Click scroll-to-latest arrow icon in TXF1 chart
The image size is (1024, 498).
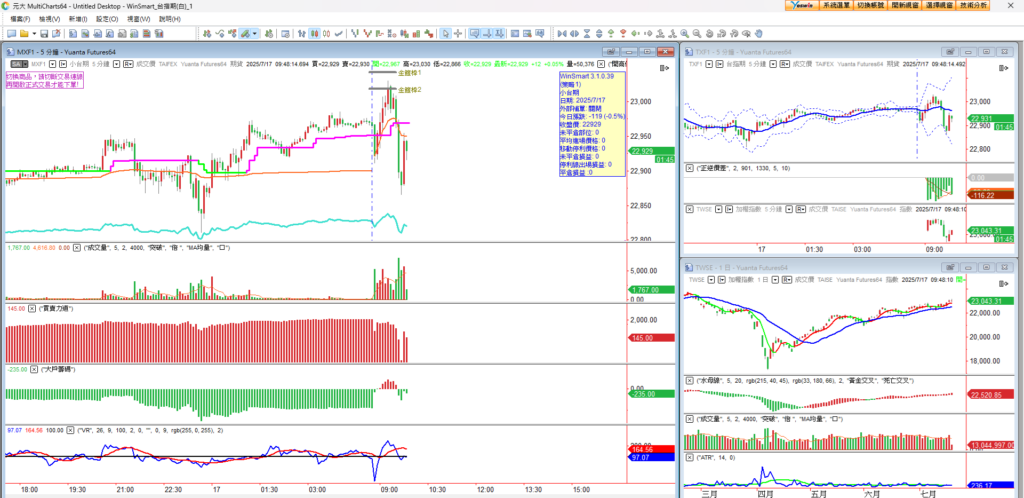click(1002, 67)
